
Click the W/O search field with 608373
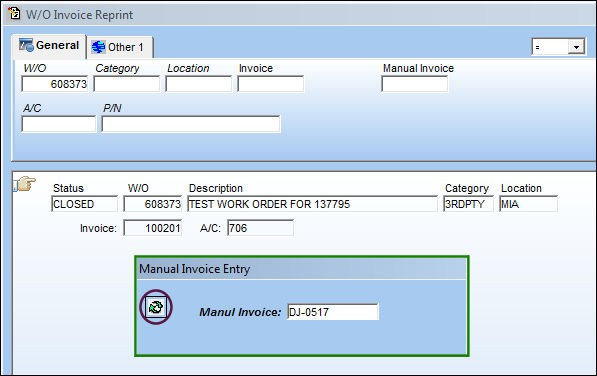coord(55,84)
